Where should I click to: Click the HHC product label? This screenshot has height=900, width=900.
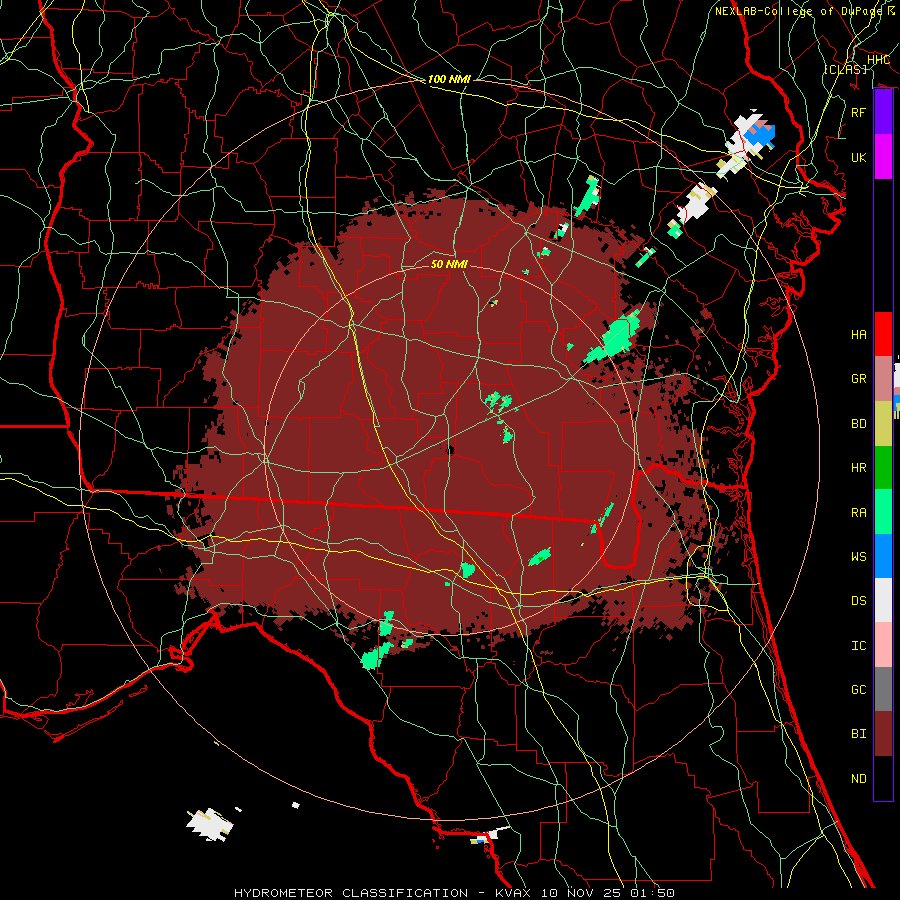[878, 60]
